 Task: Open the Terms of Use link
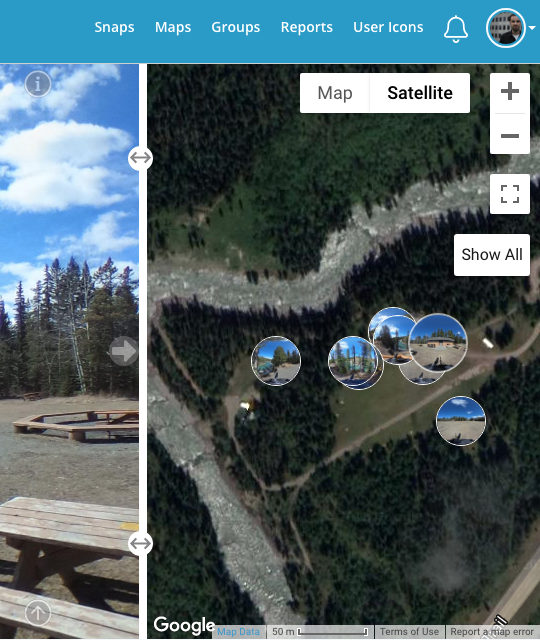(x=409, y=631)
